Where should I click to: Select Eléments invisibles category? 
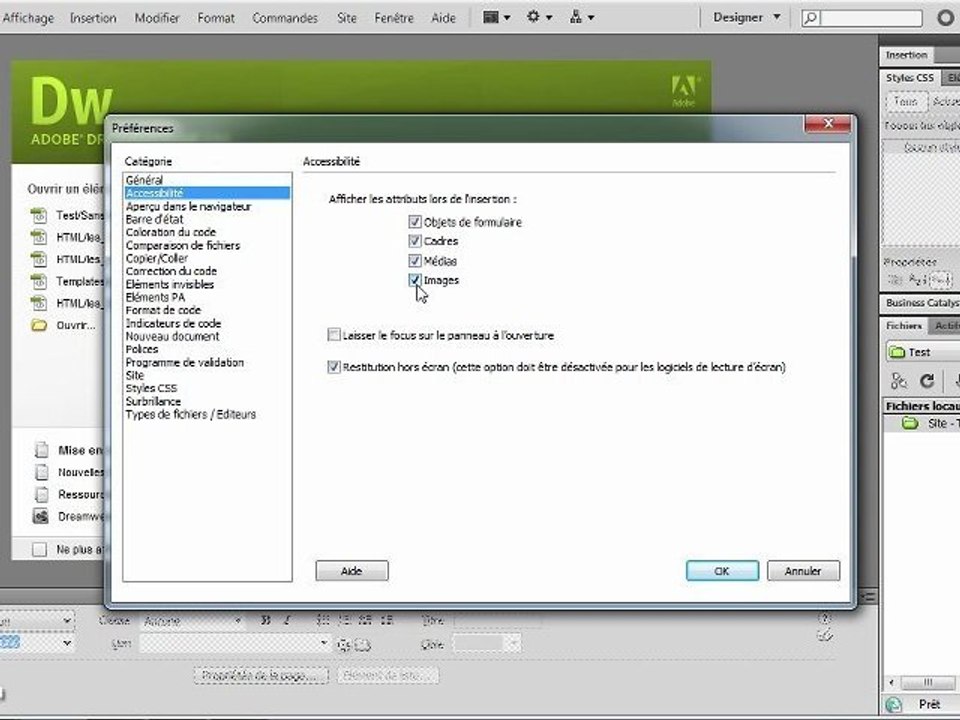[206, 284]
